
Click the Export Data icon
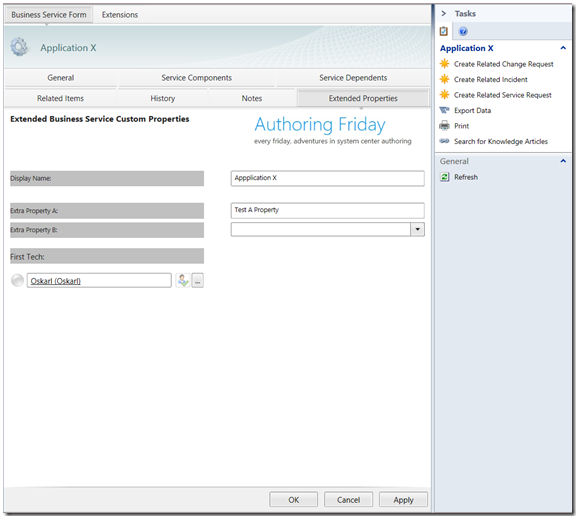coord(444,110)
